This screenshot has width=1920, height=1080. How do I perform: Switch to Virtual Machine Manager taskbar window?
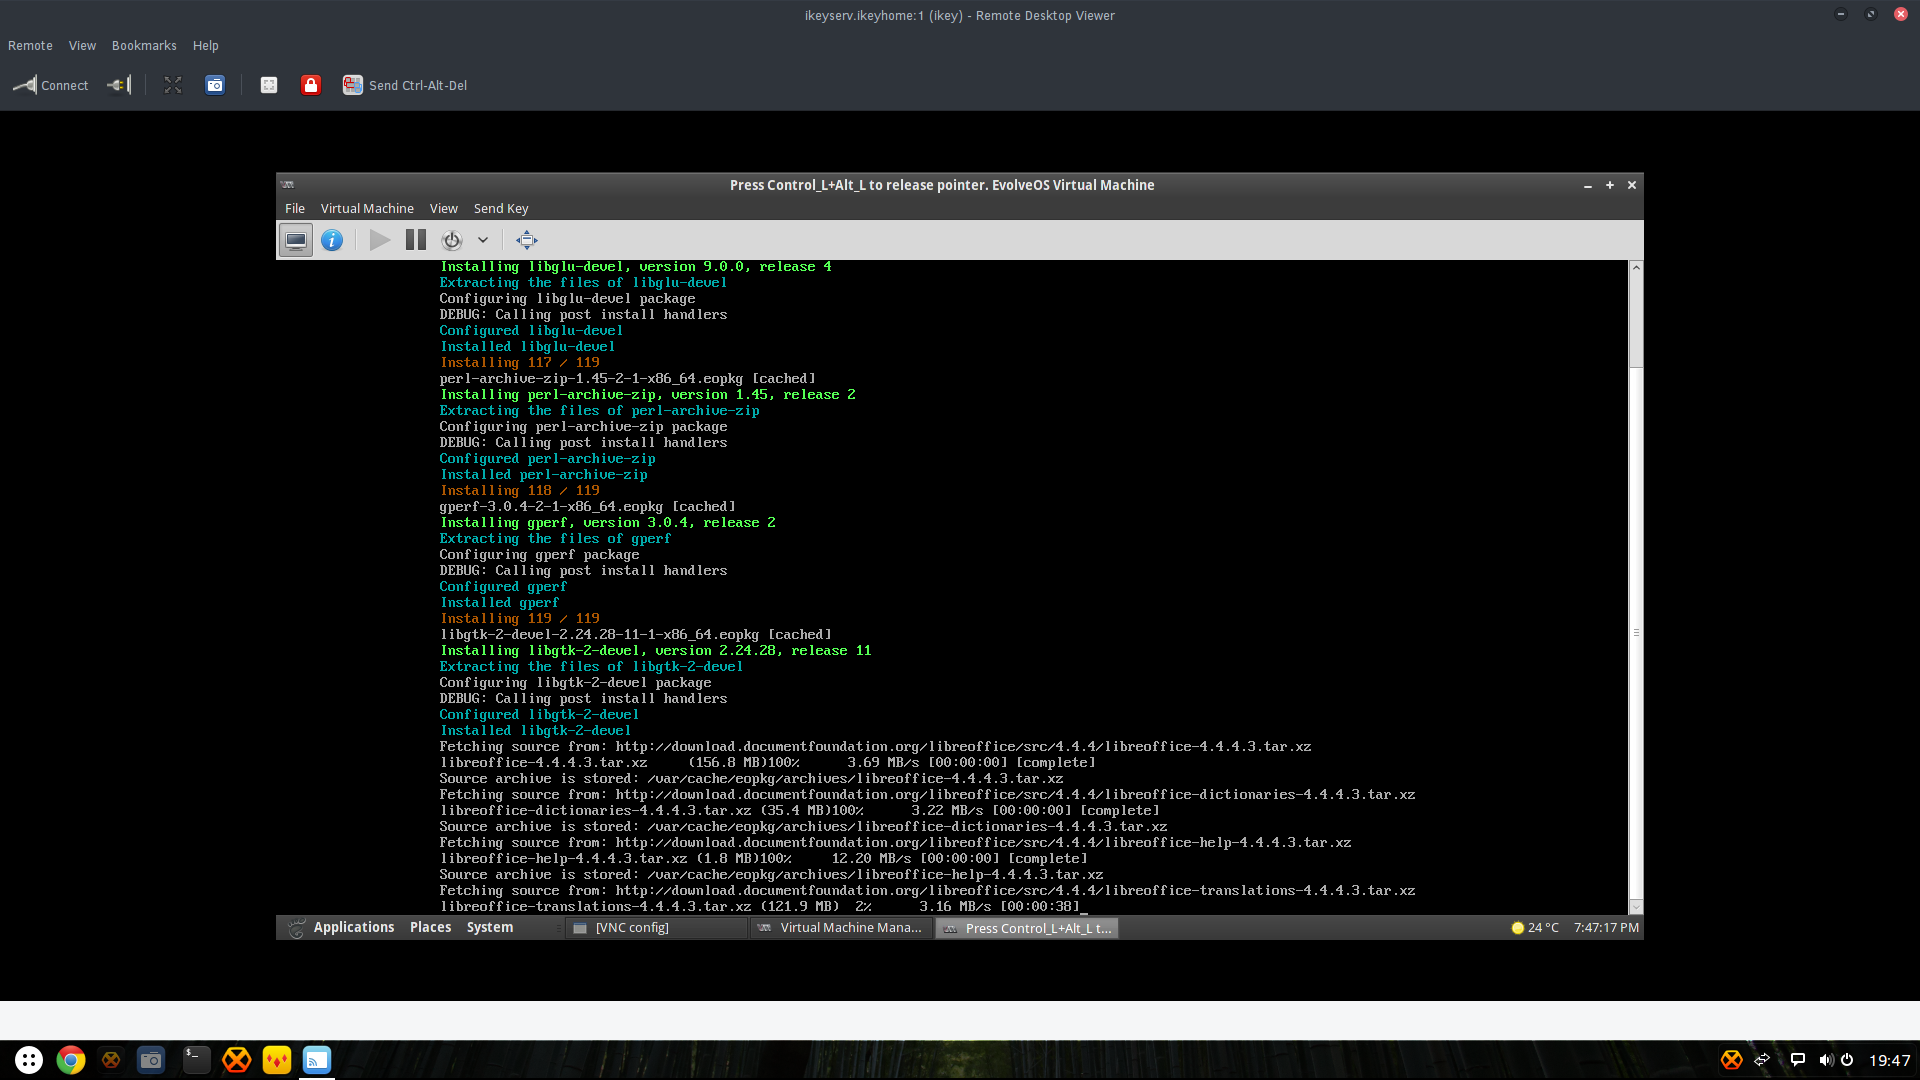(840, 928)
